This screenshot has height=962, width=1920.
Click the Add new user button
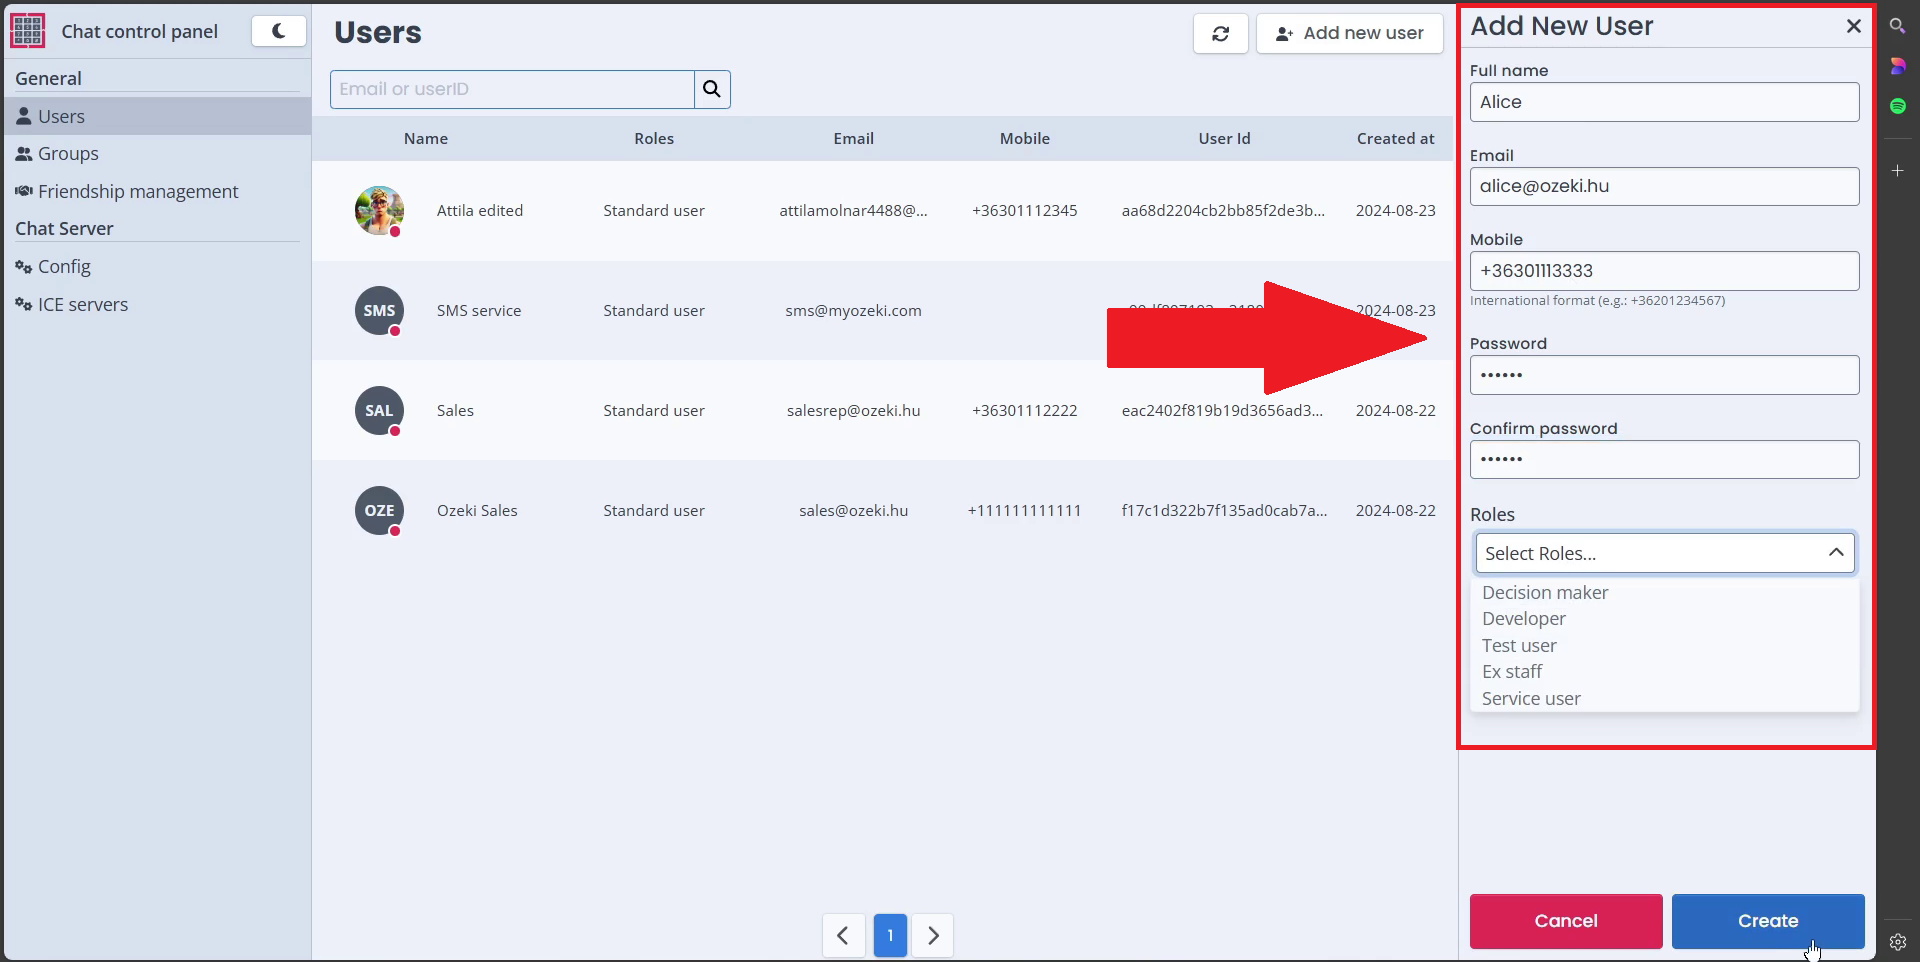(x=1349, y=34)
